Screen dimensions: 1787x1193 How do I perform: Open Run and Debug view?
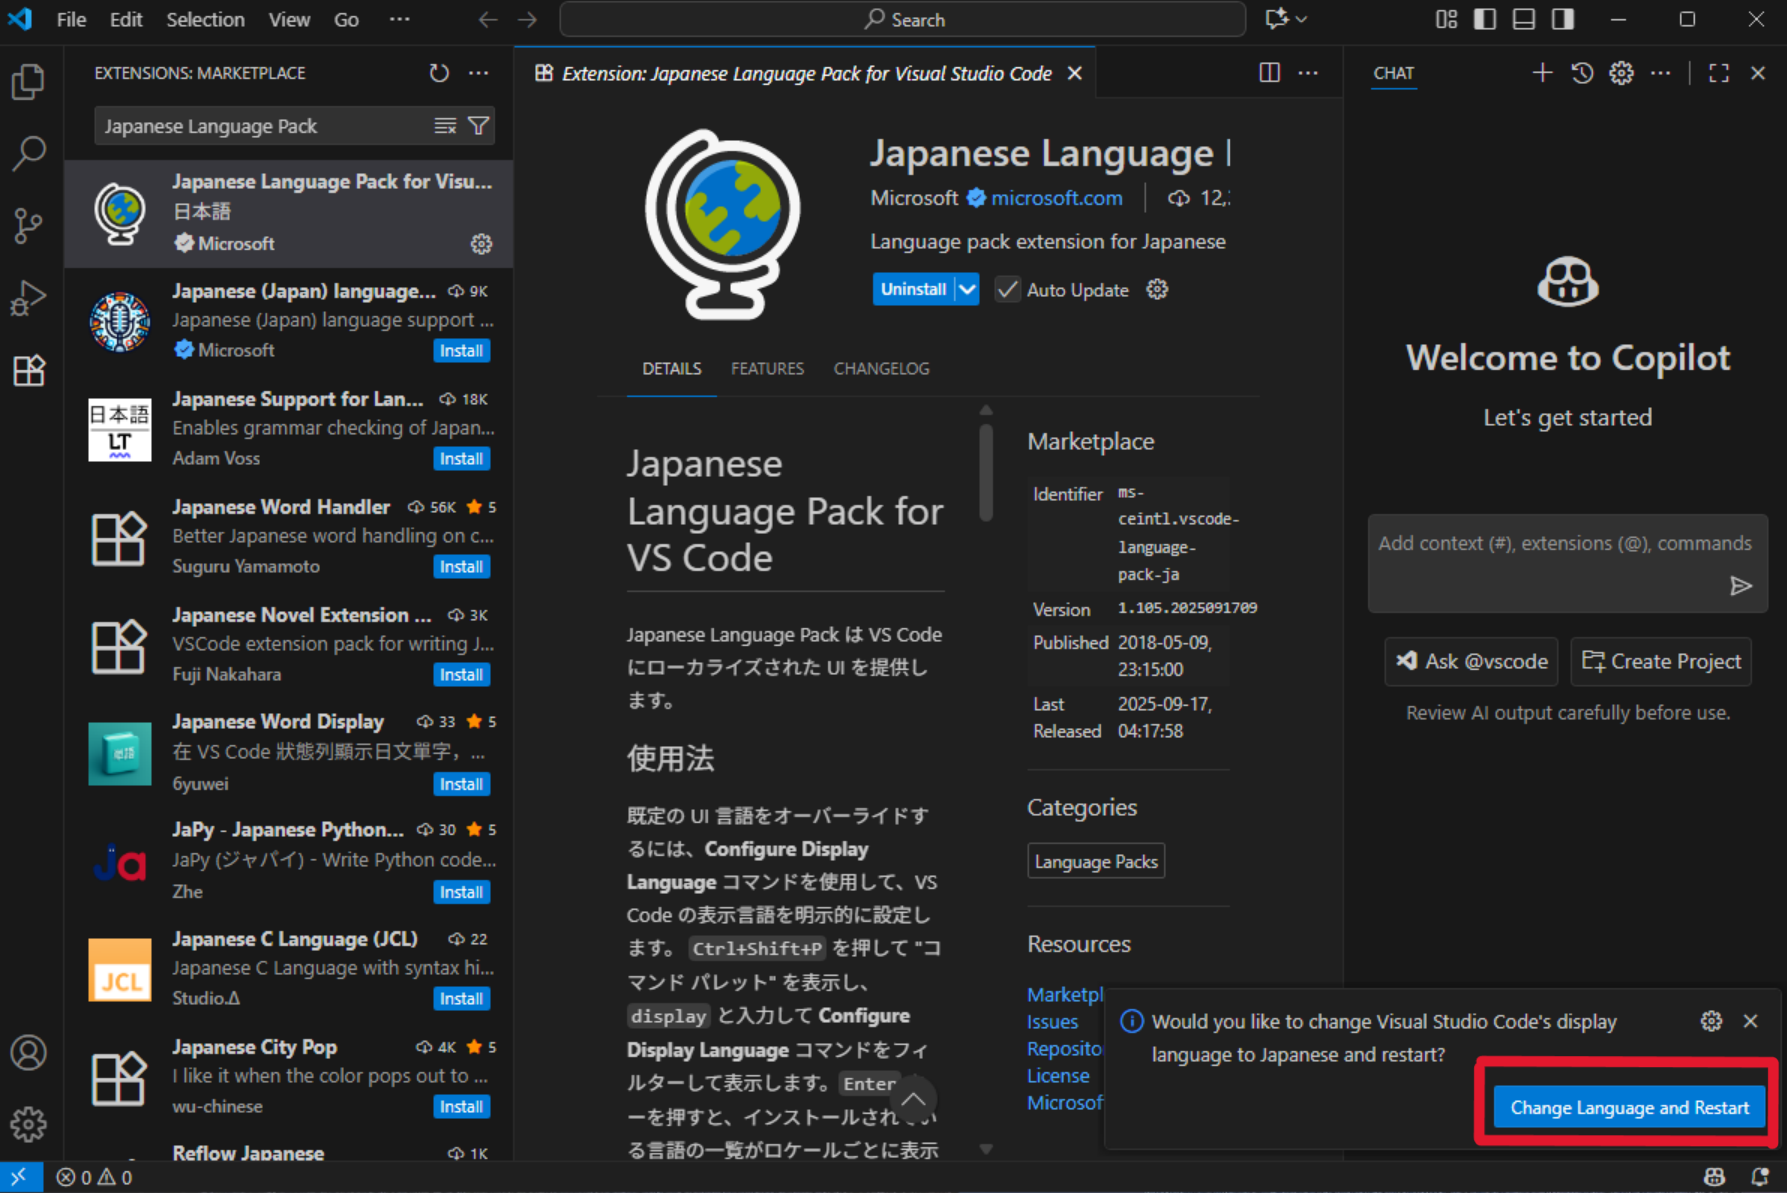(x=28, y=298)
